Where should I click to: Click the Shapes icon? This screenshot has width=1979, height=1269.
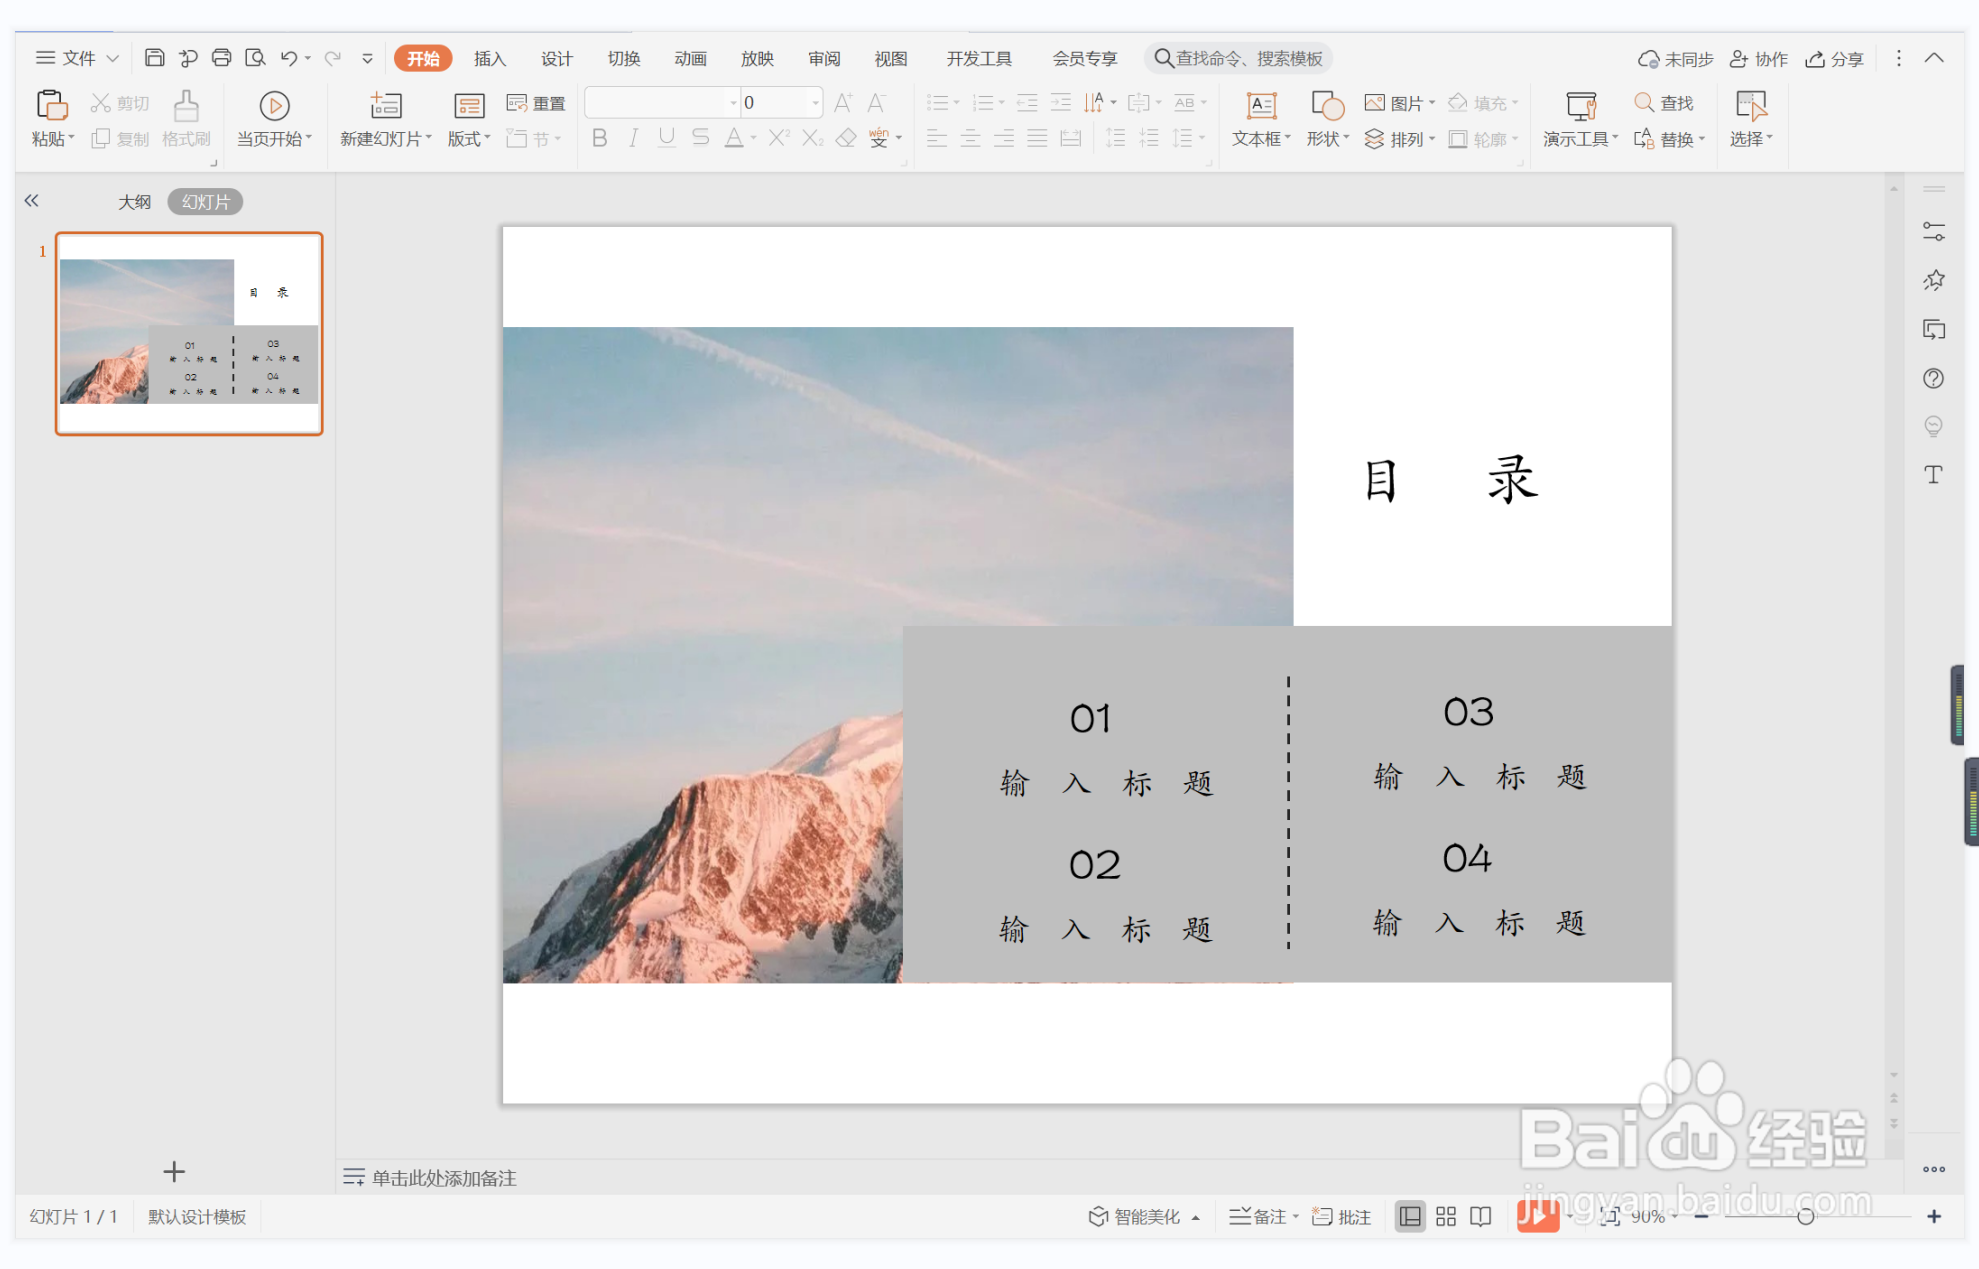[x=1327, y=106]
